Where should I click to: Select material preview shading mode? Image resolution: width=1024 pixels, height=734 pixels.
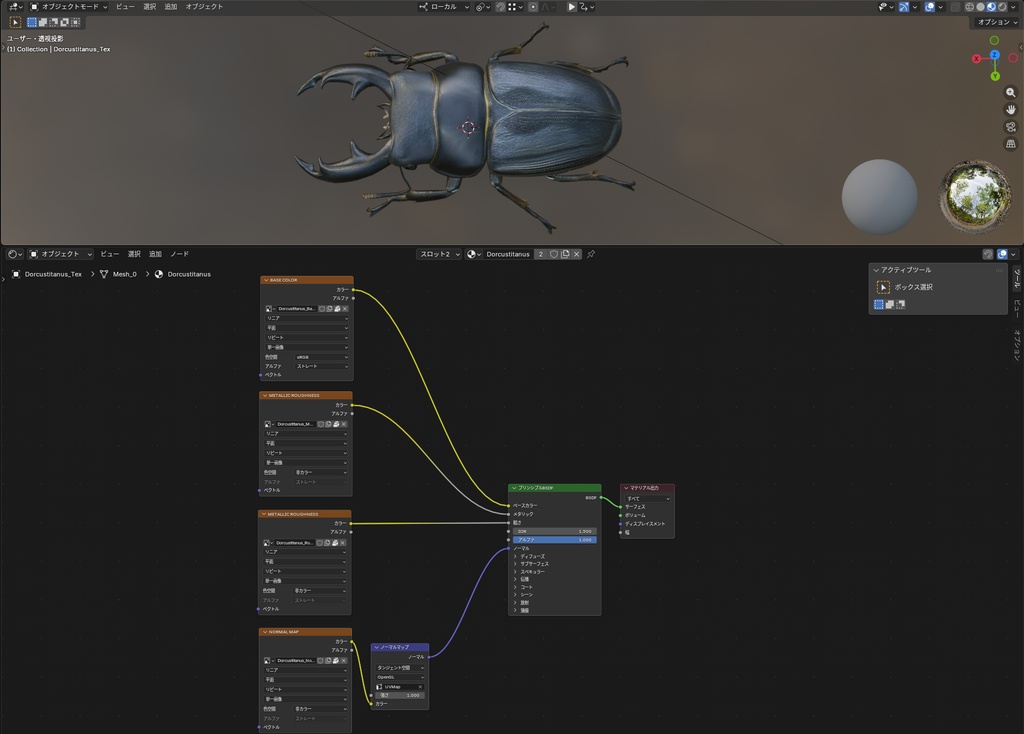(991, 7)
